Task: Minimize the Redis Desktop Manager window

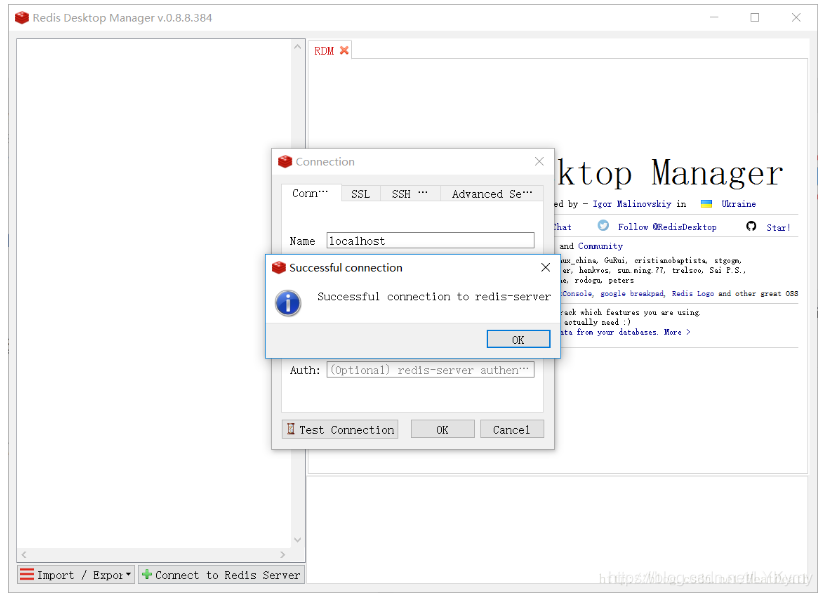Action: click(x=714, y=17)
